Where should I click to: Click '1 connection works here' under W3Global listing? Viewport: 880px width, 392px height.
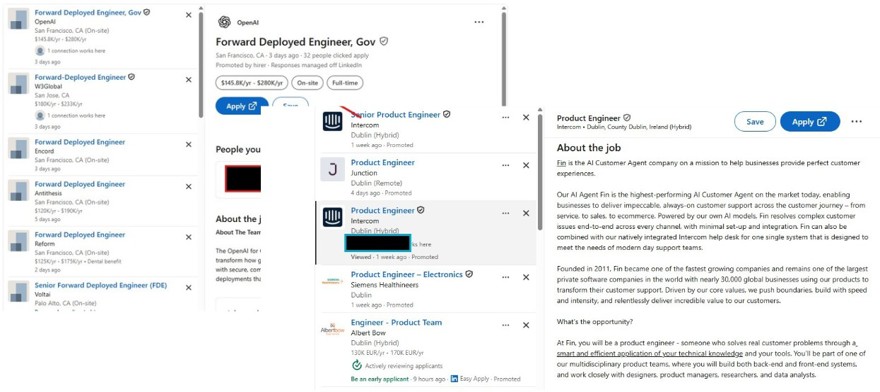point(76,115)
